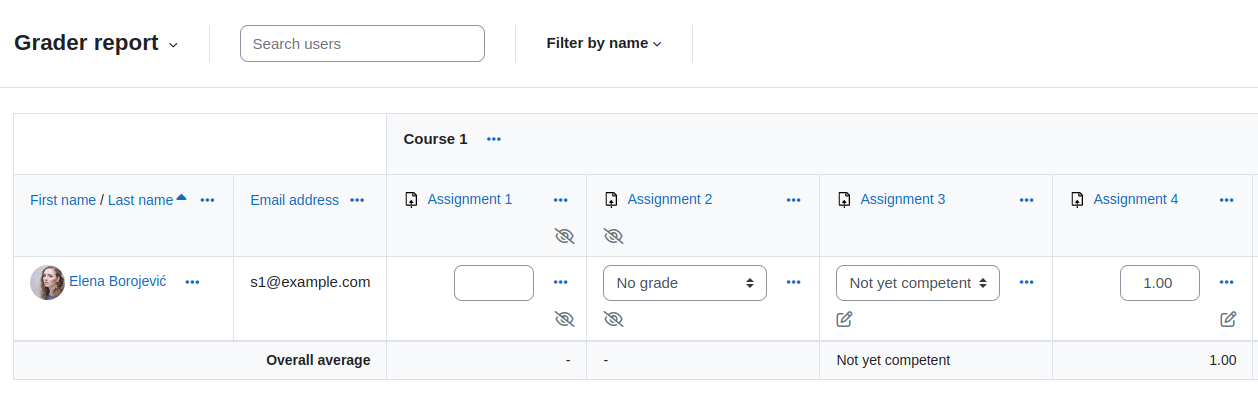Expand the Filter by name dropdown

(x=604, y=43)
